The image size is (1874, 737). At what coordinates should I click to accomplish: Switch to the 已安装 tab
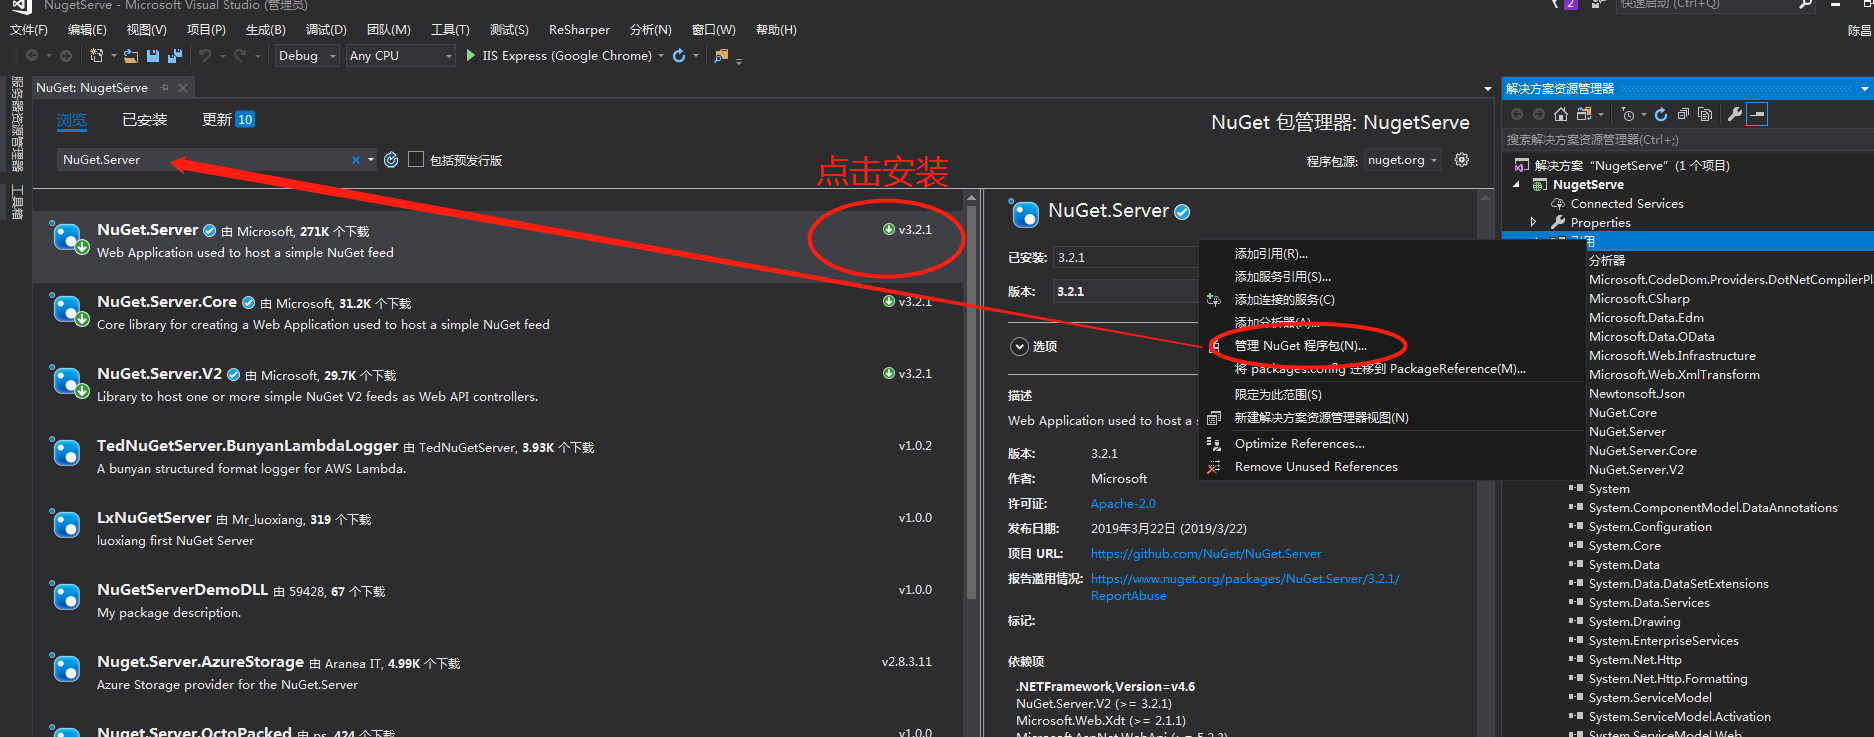(145, 120)
